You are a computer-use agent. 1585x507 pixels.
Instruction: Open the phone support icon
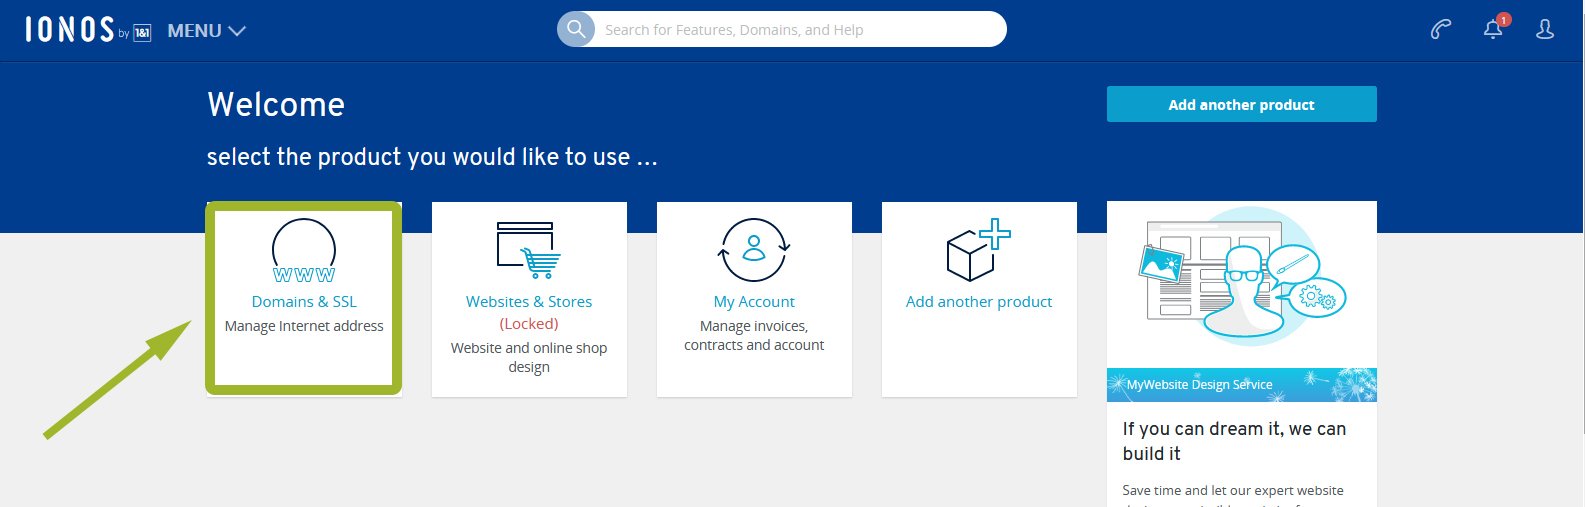[1440, 30]
